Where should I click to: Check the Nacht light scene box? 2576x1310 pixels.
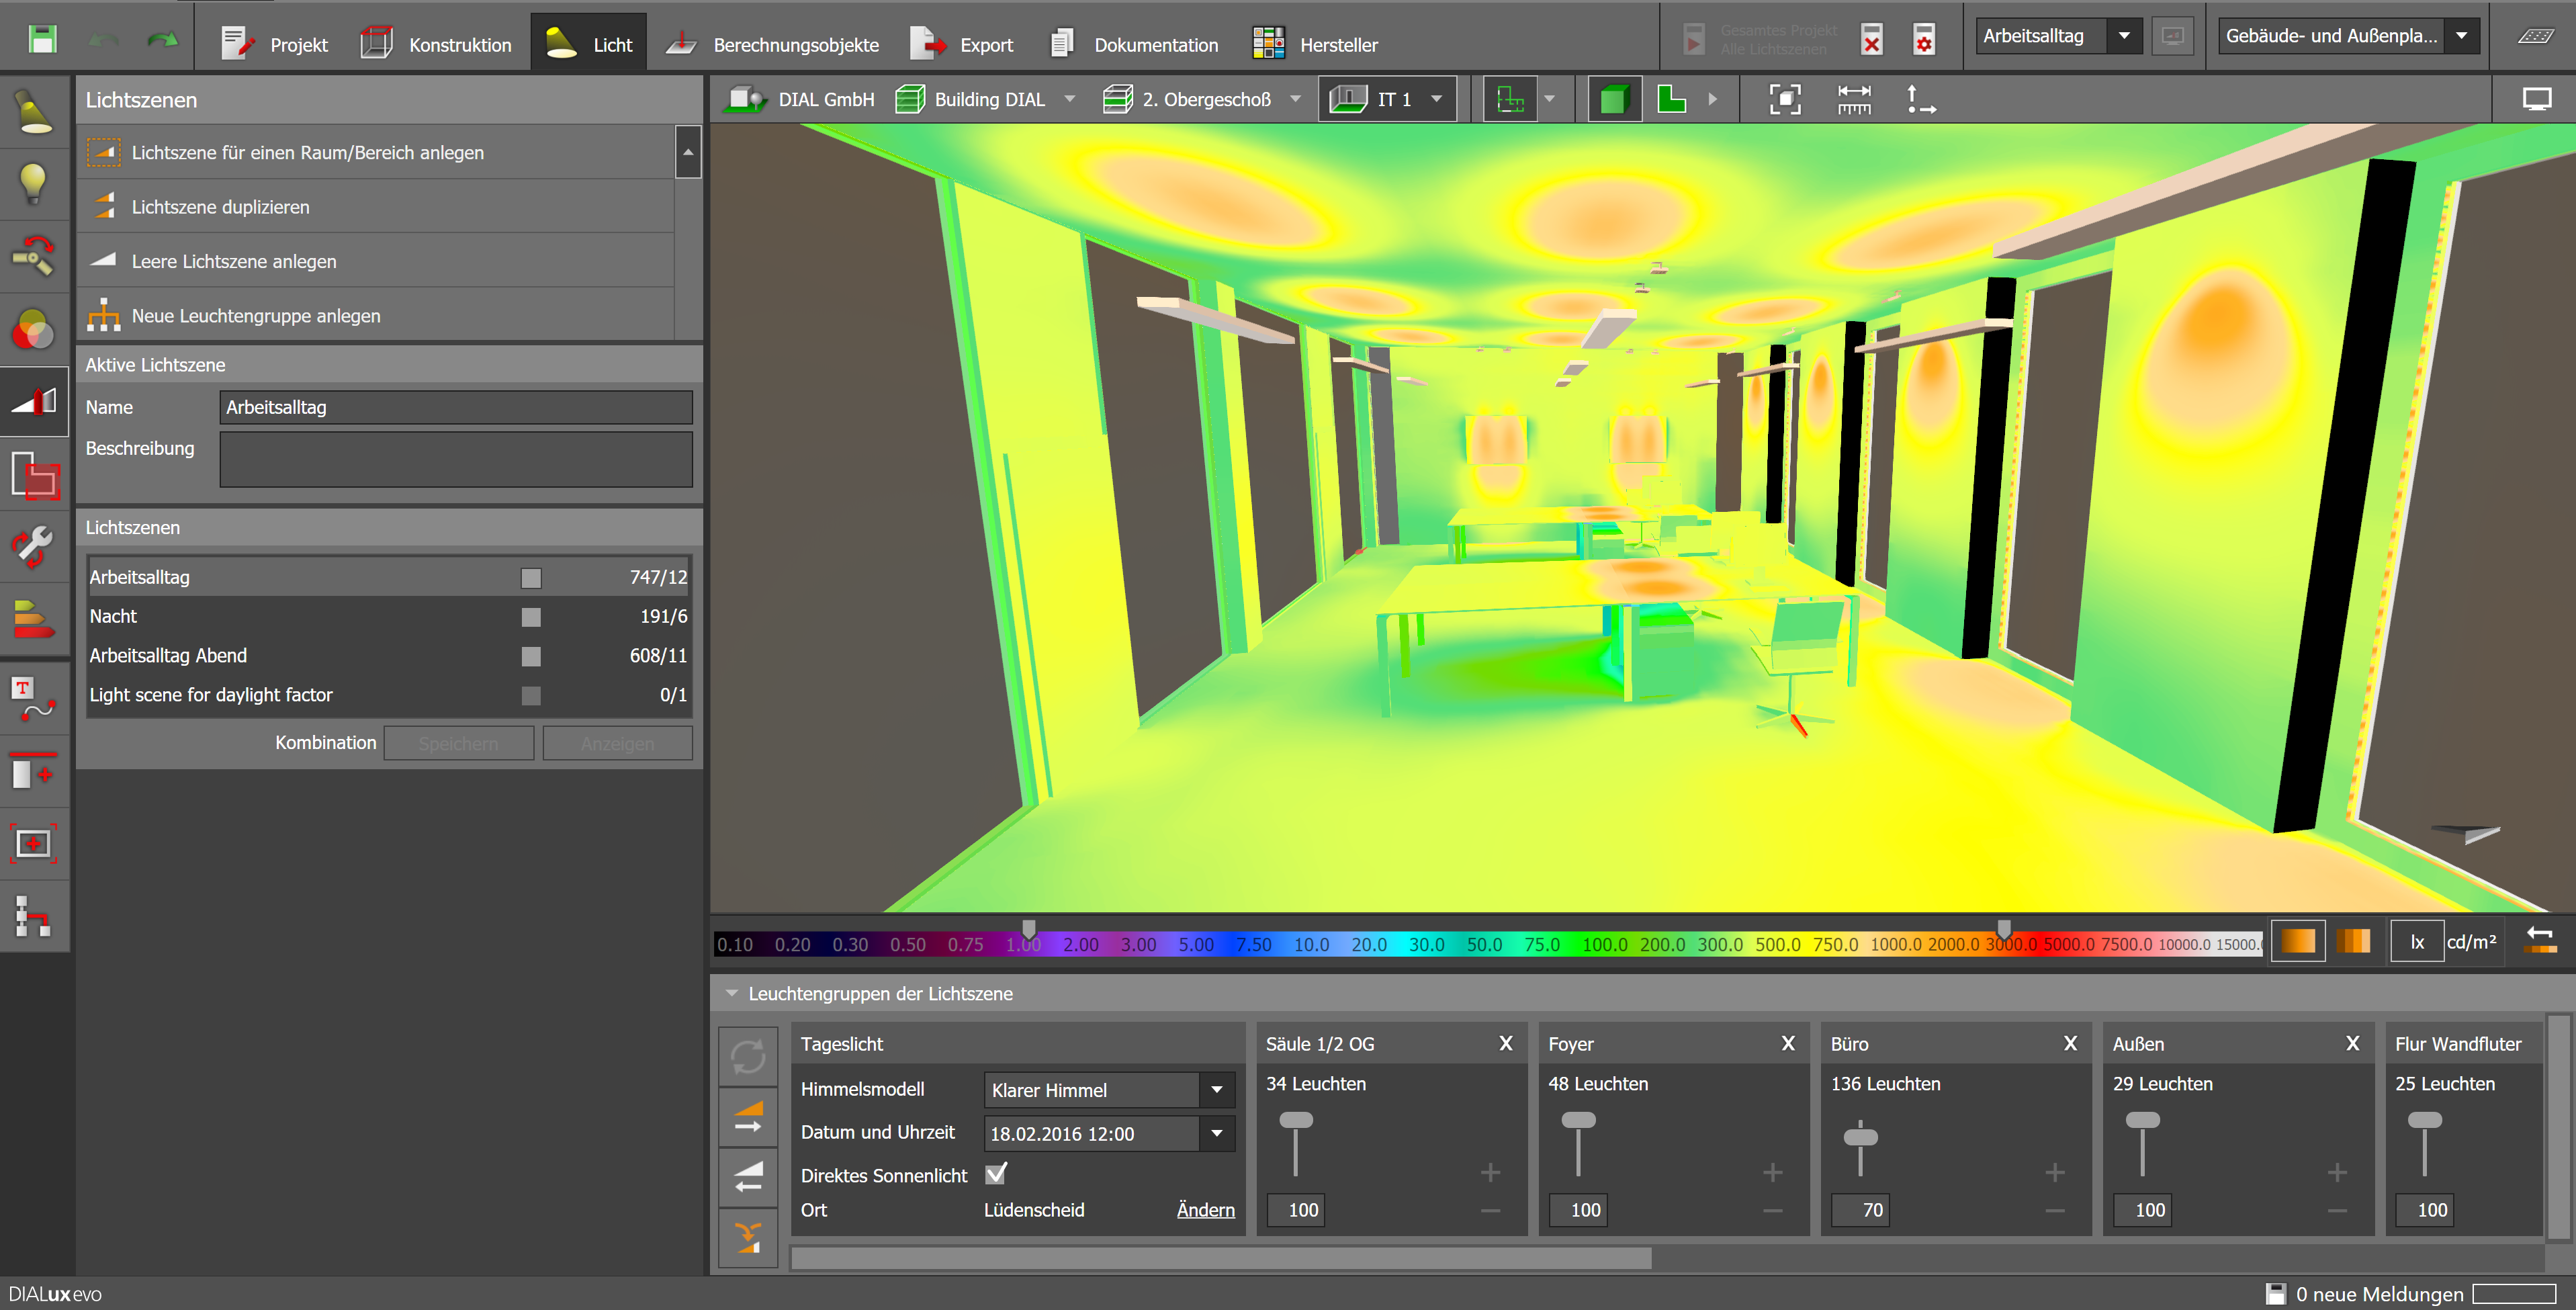point(531,617)
